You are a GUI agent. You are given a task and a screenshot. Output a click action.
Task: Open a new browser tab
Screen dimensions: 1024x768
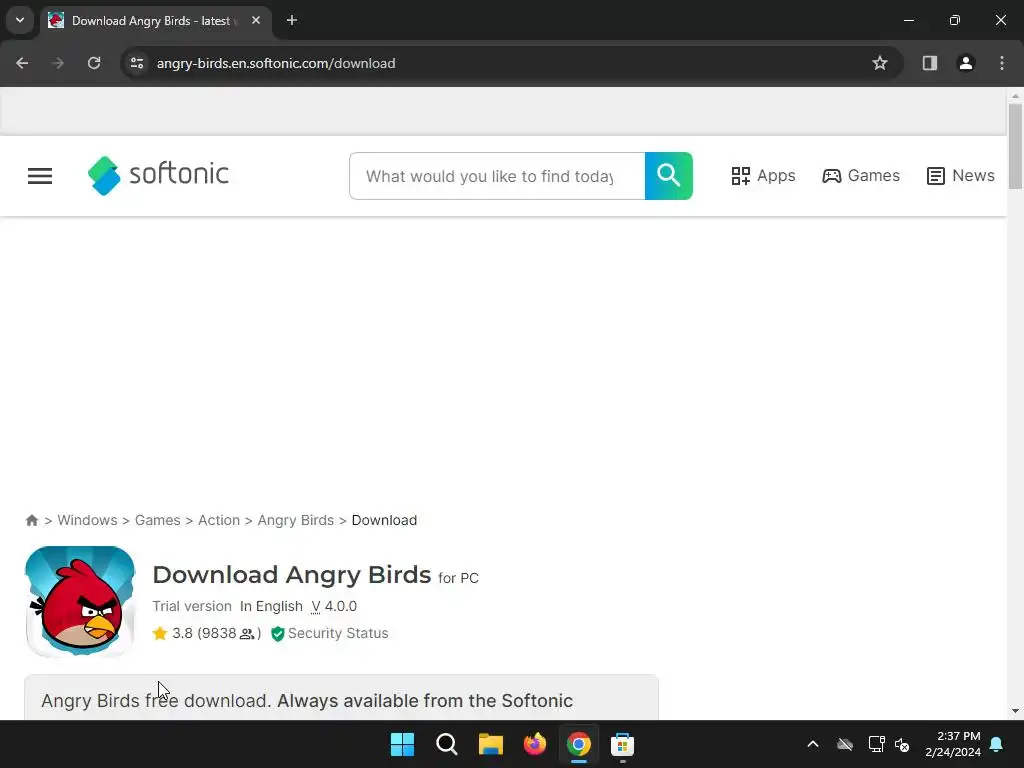point(292,20)
